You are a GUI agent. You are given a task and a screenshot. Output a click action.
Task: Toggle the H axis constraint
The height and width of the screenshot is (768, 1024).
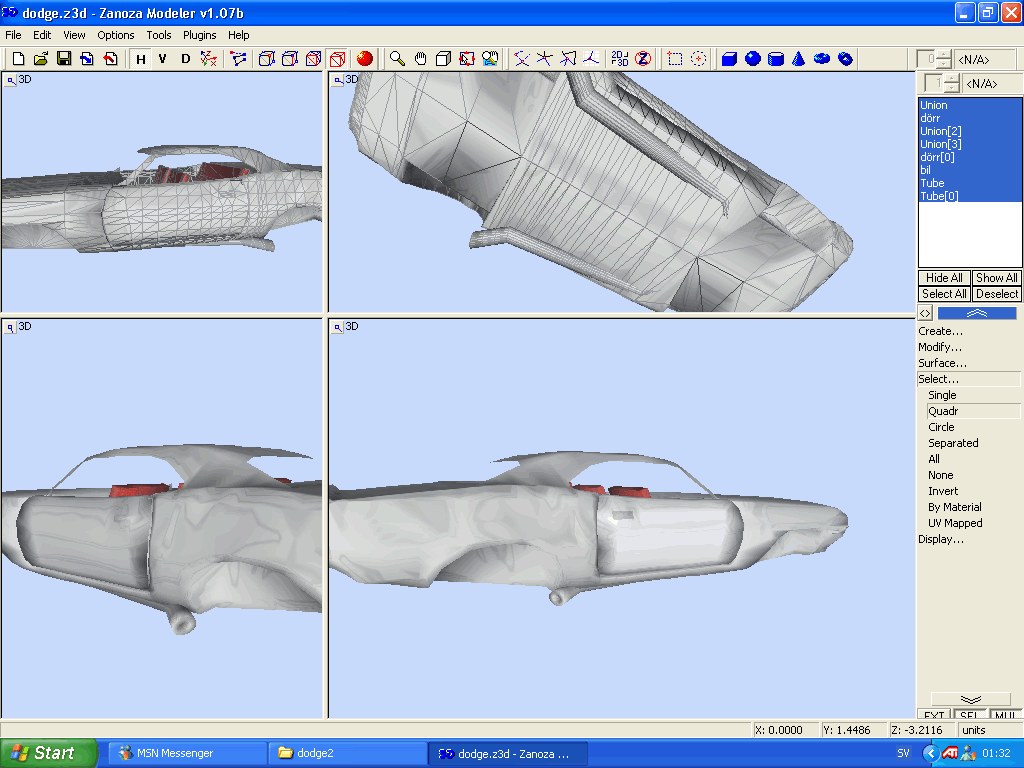[141, 59]
